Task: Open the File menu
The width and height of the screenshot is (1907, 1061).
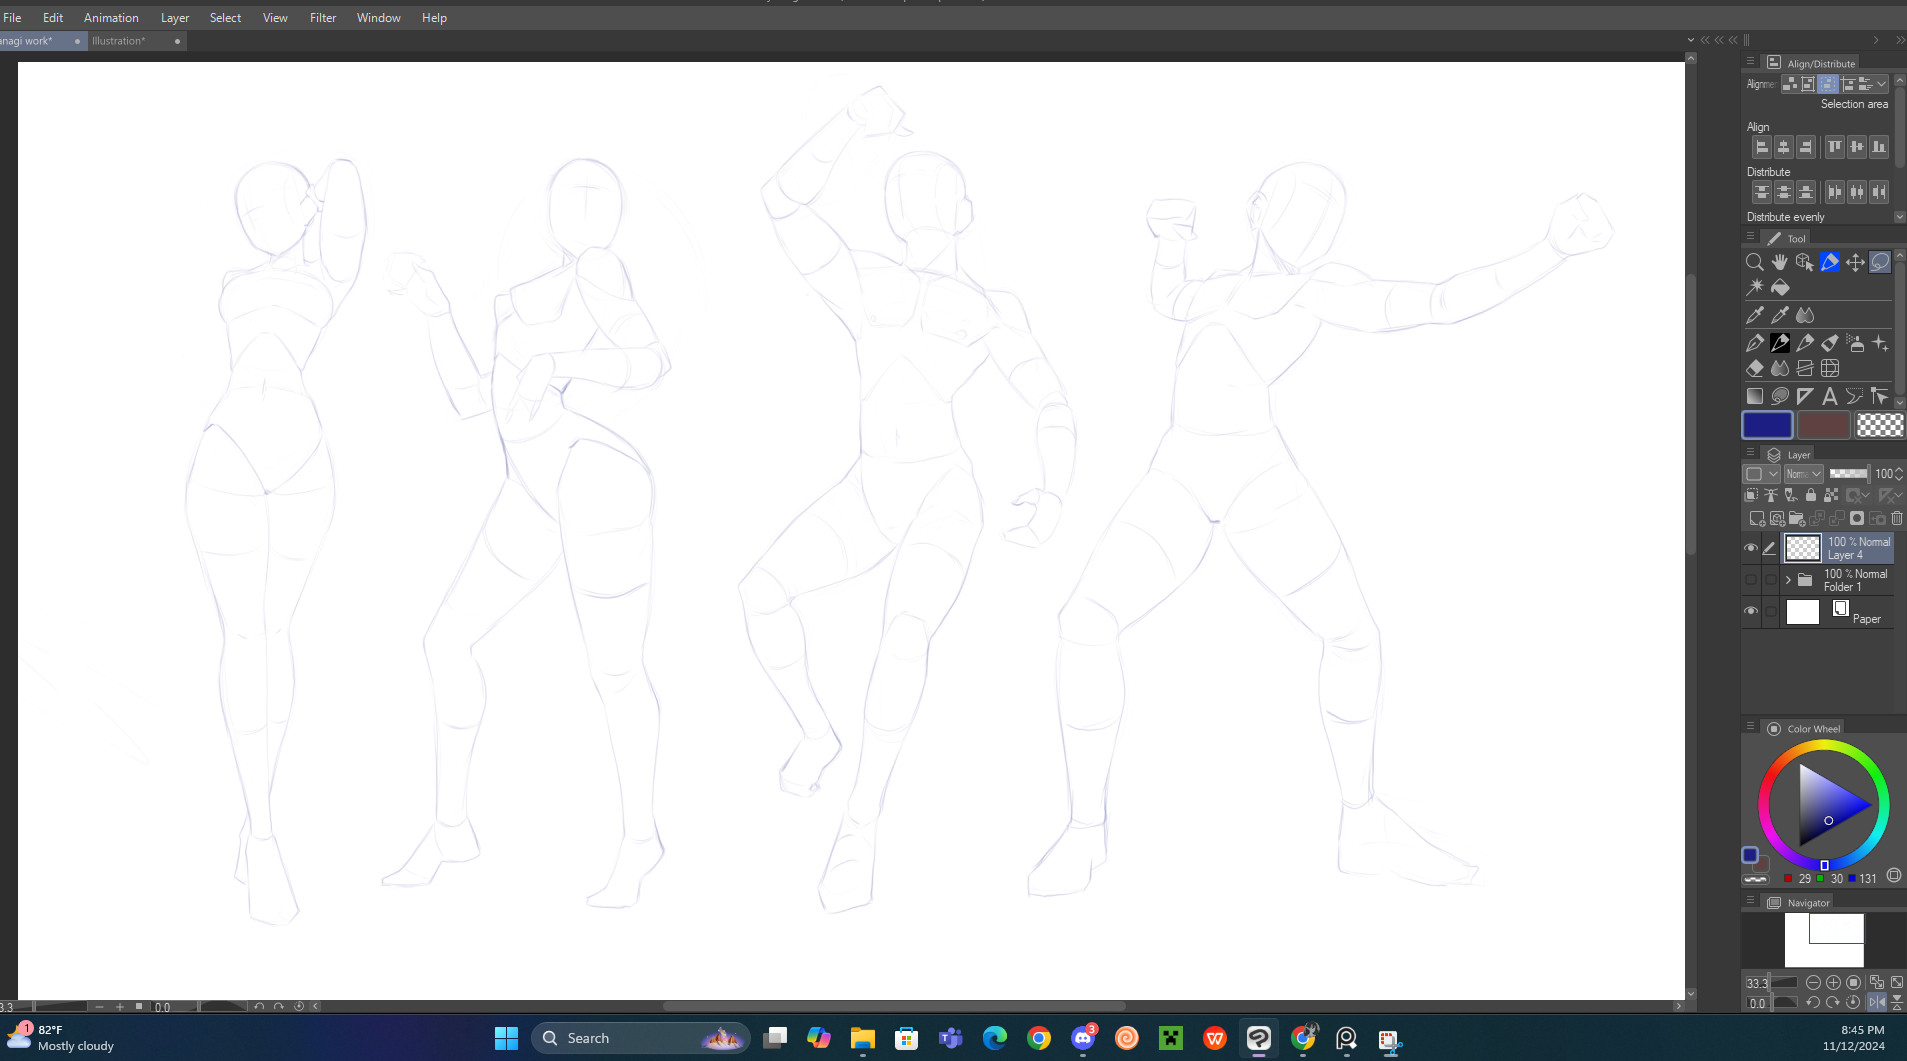Action: 12,18
